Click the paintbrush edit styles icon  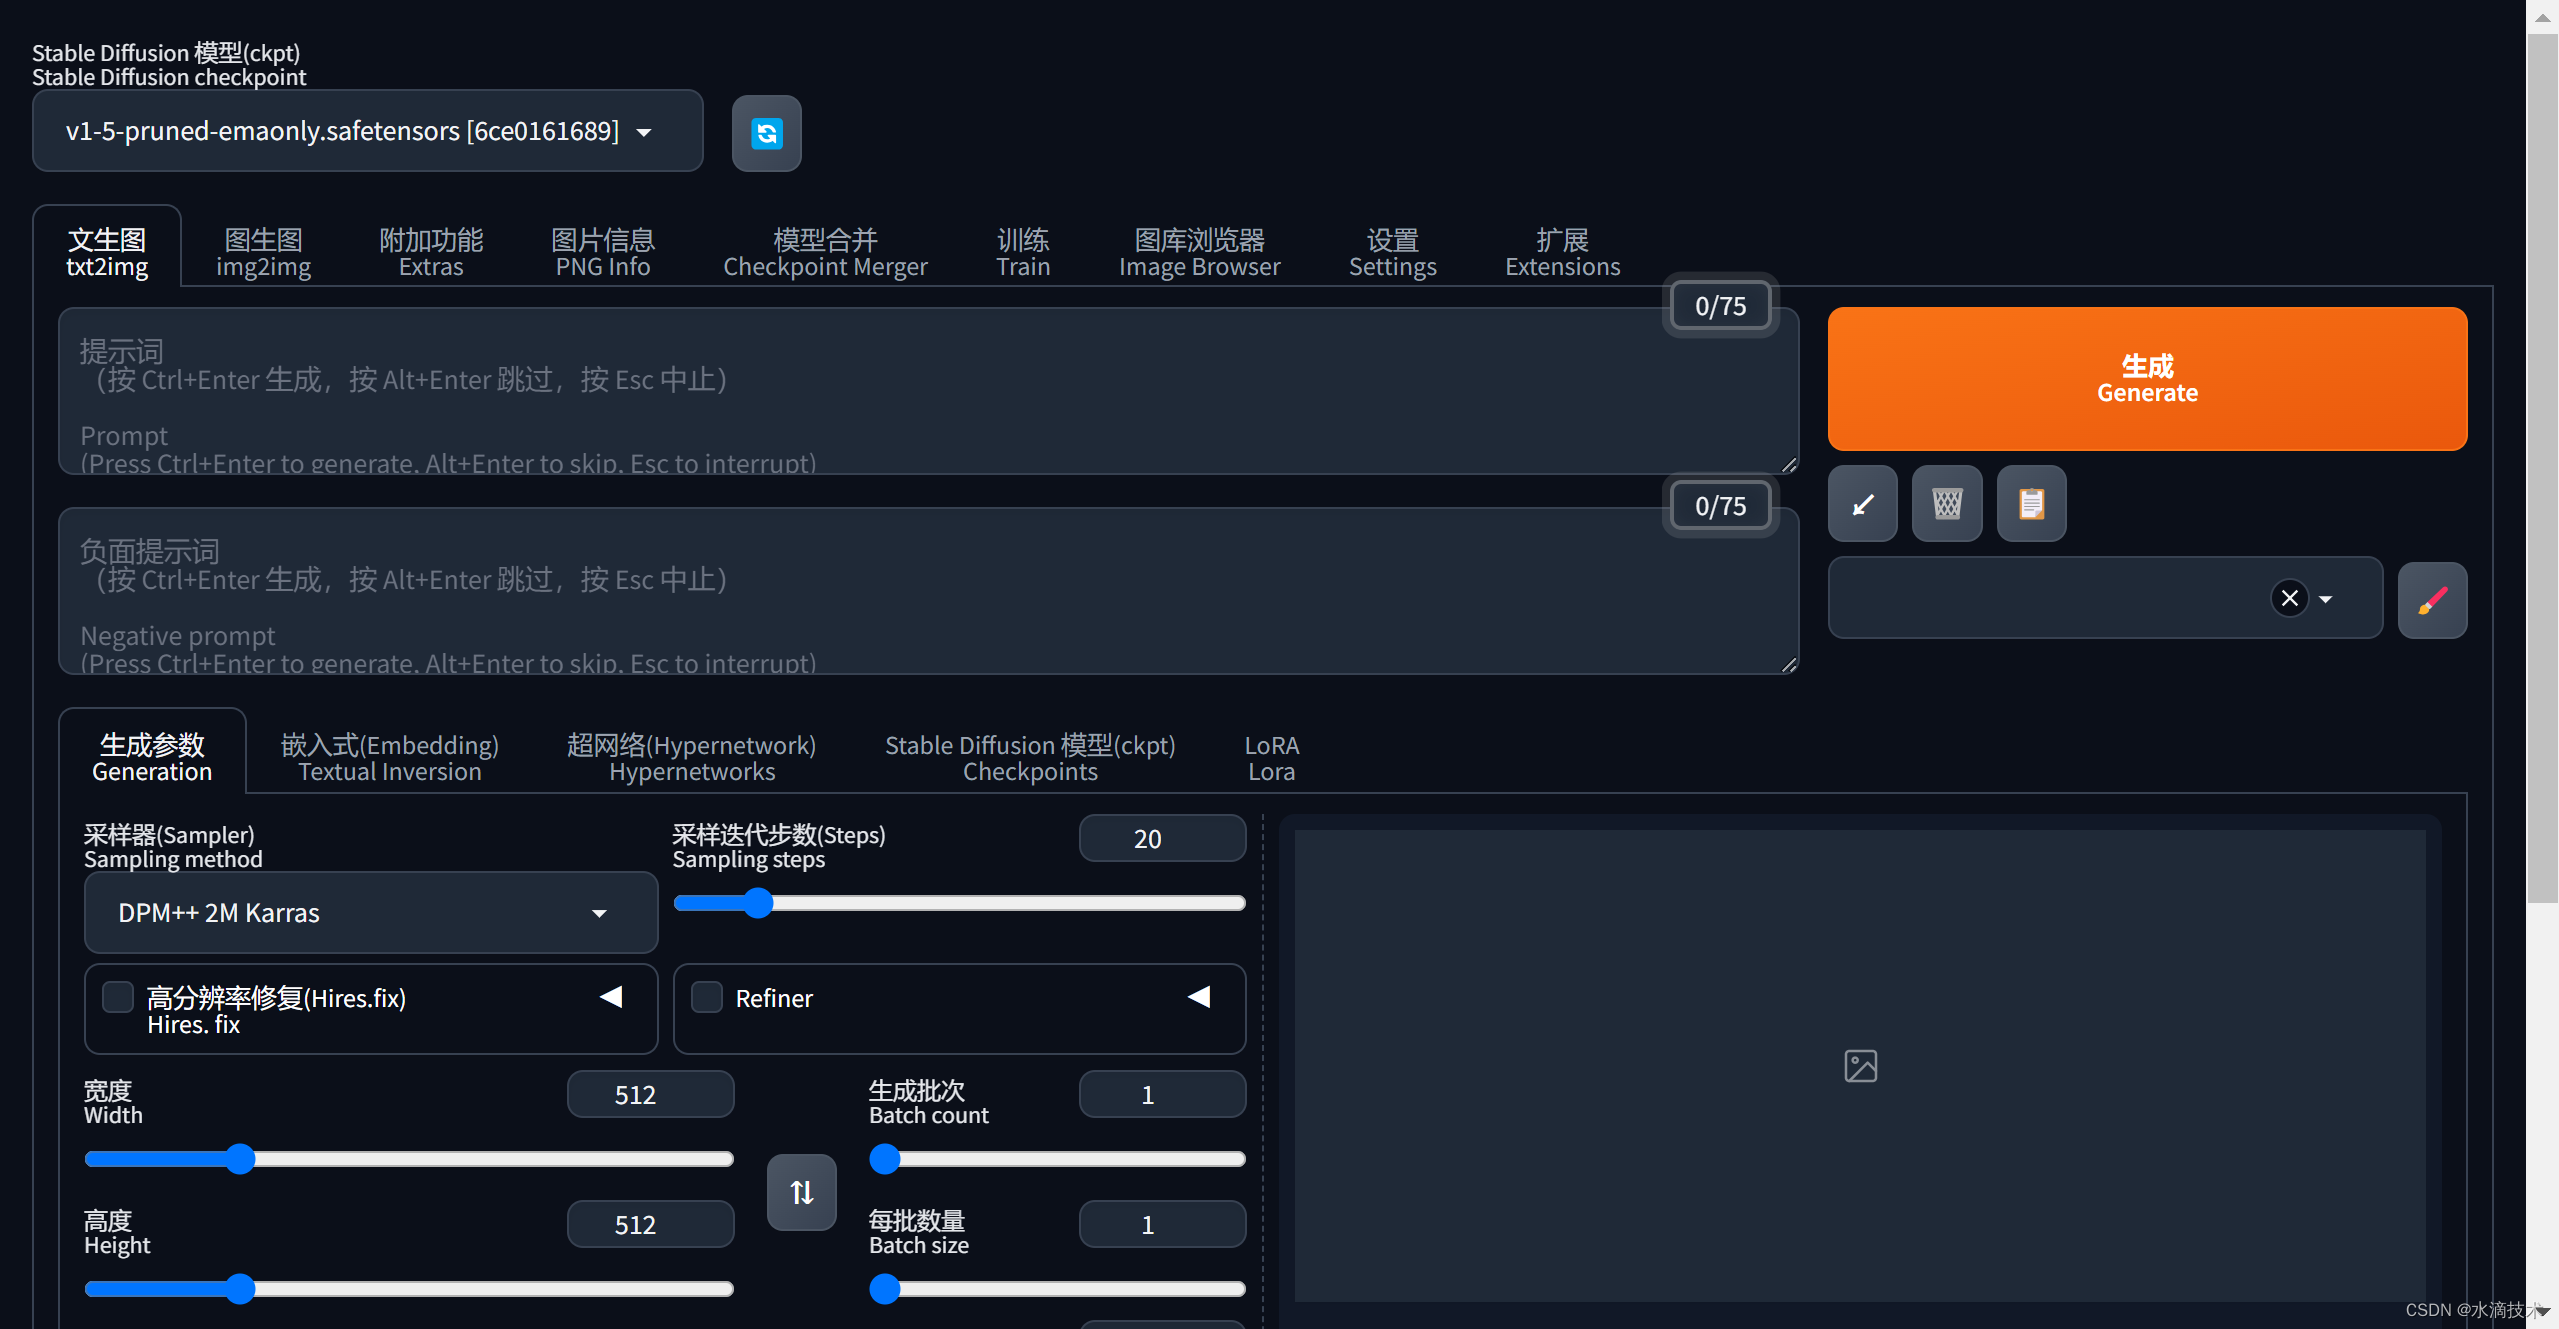point(2431,600)
